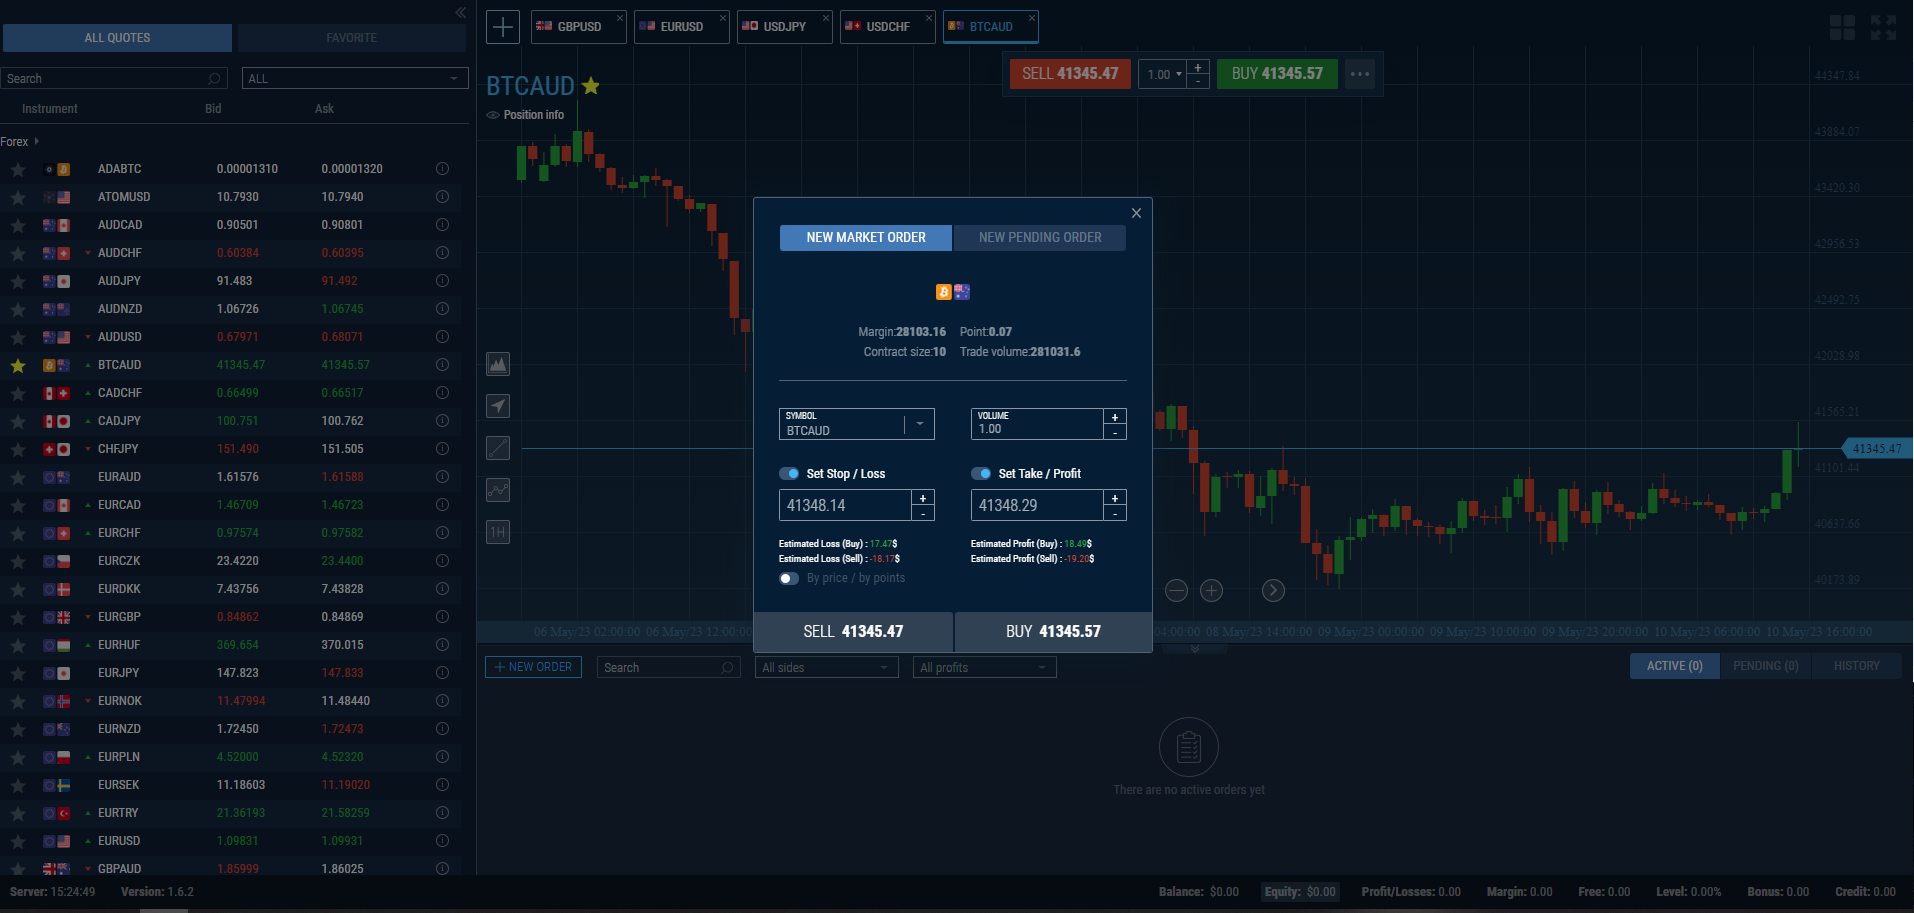Toggle By price / by points switch

[x=789, y=578]
